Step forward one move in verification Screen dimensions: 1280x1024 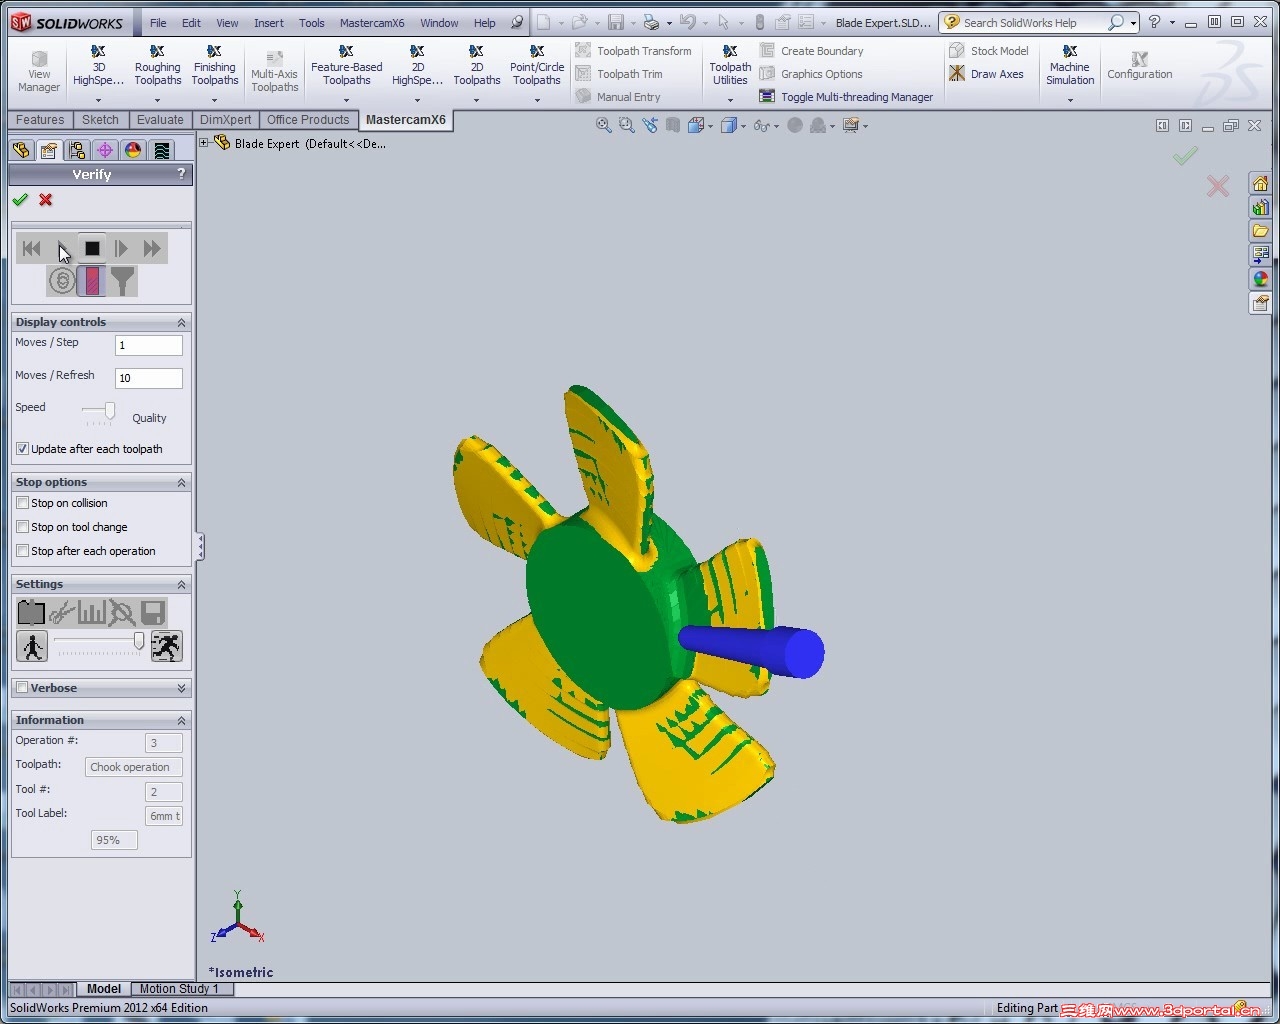pyautogui.click(x=122, y=248)
